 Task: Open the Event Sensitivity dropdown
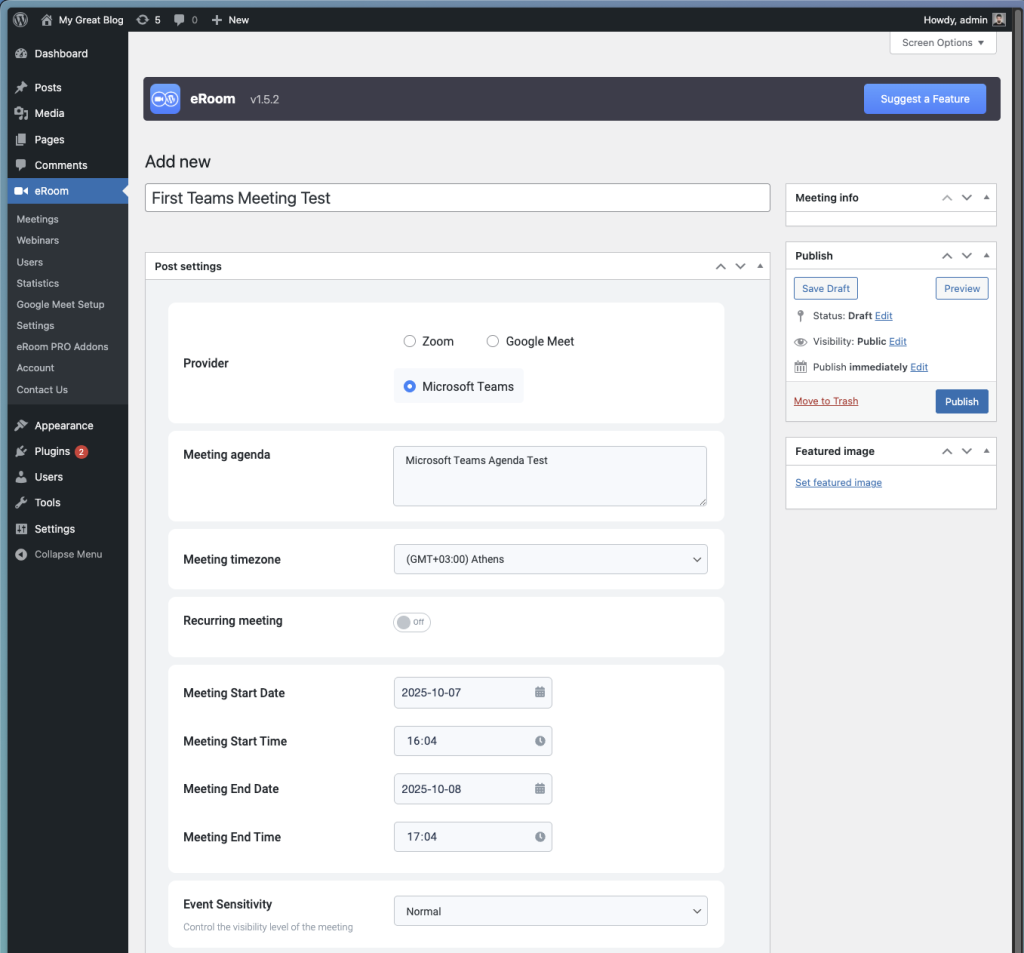tap(550, 911)
